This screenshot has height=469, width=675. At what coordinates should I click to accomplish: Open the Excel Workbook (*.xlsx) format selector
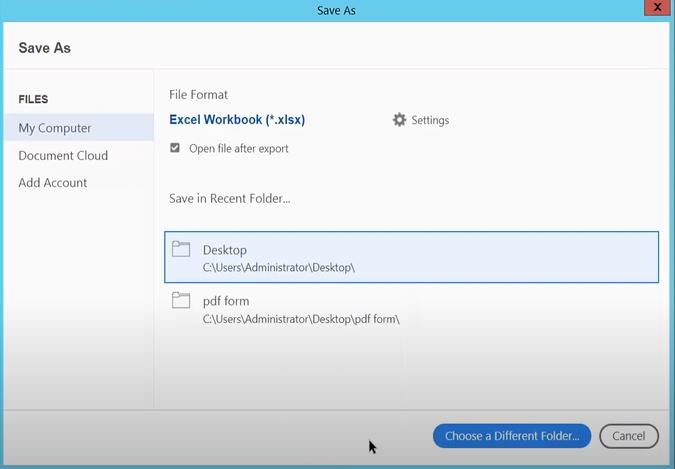coord(237,120)
